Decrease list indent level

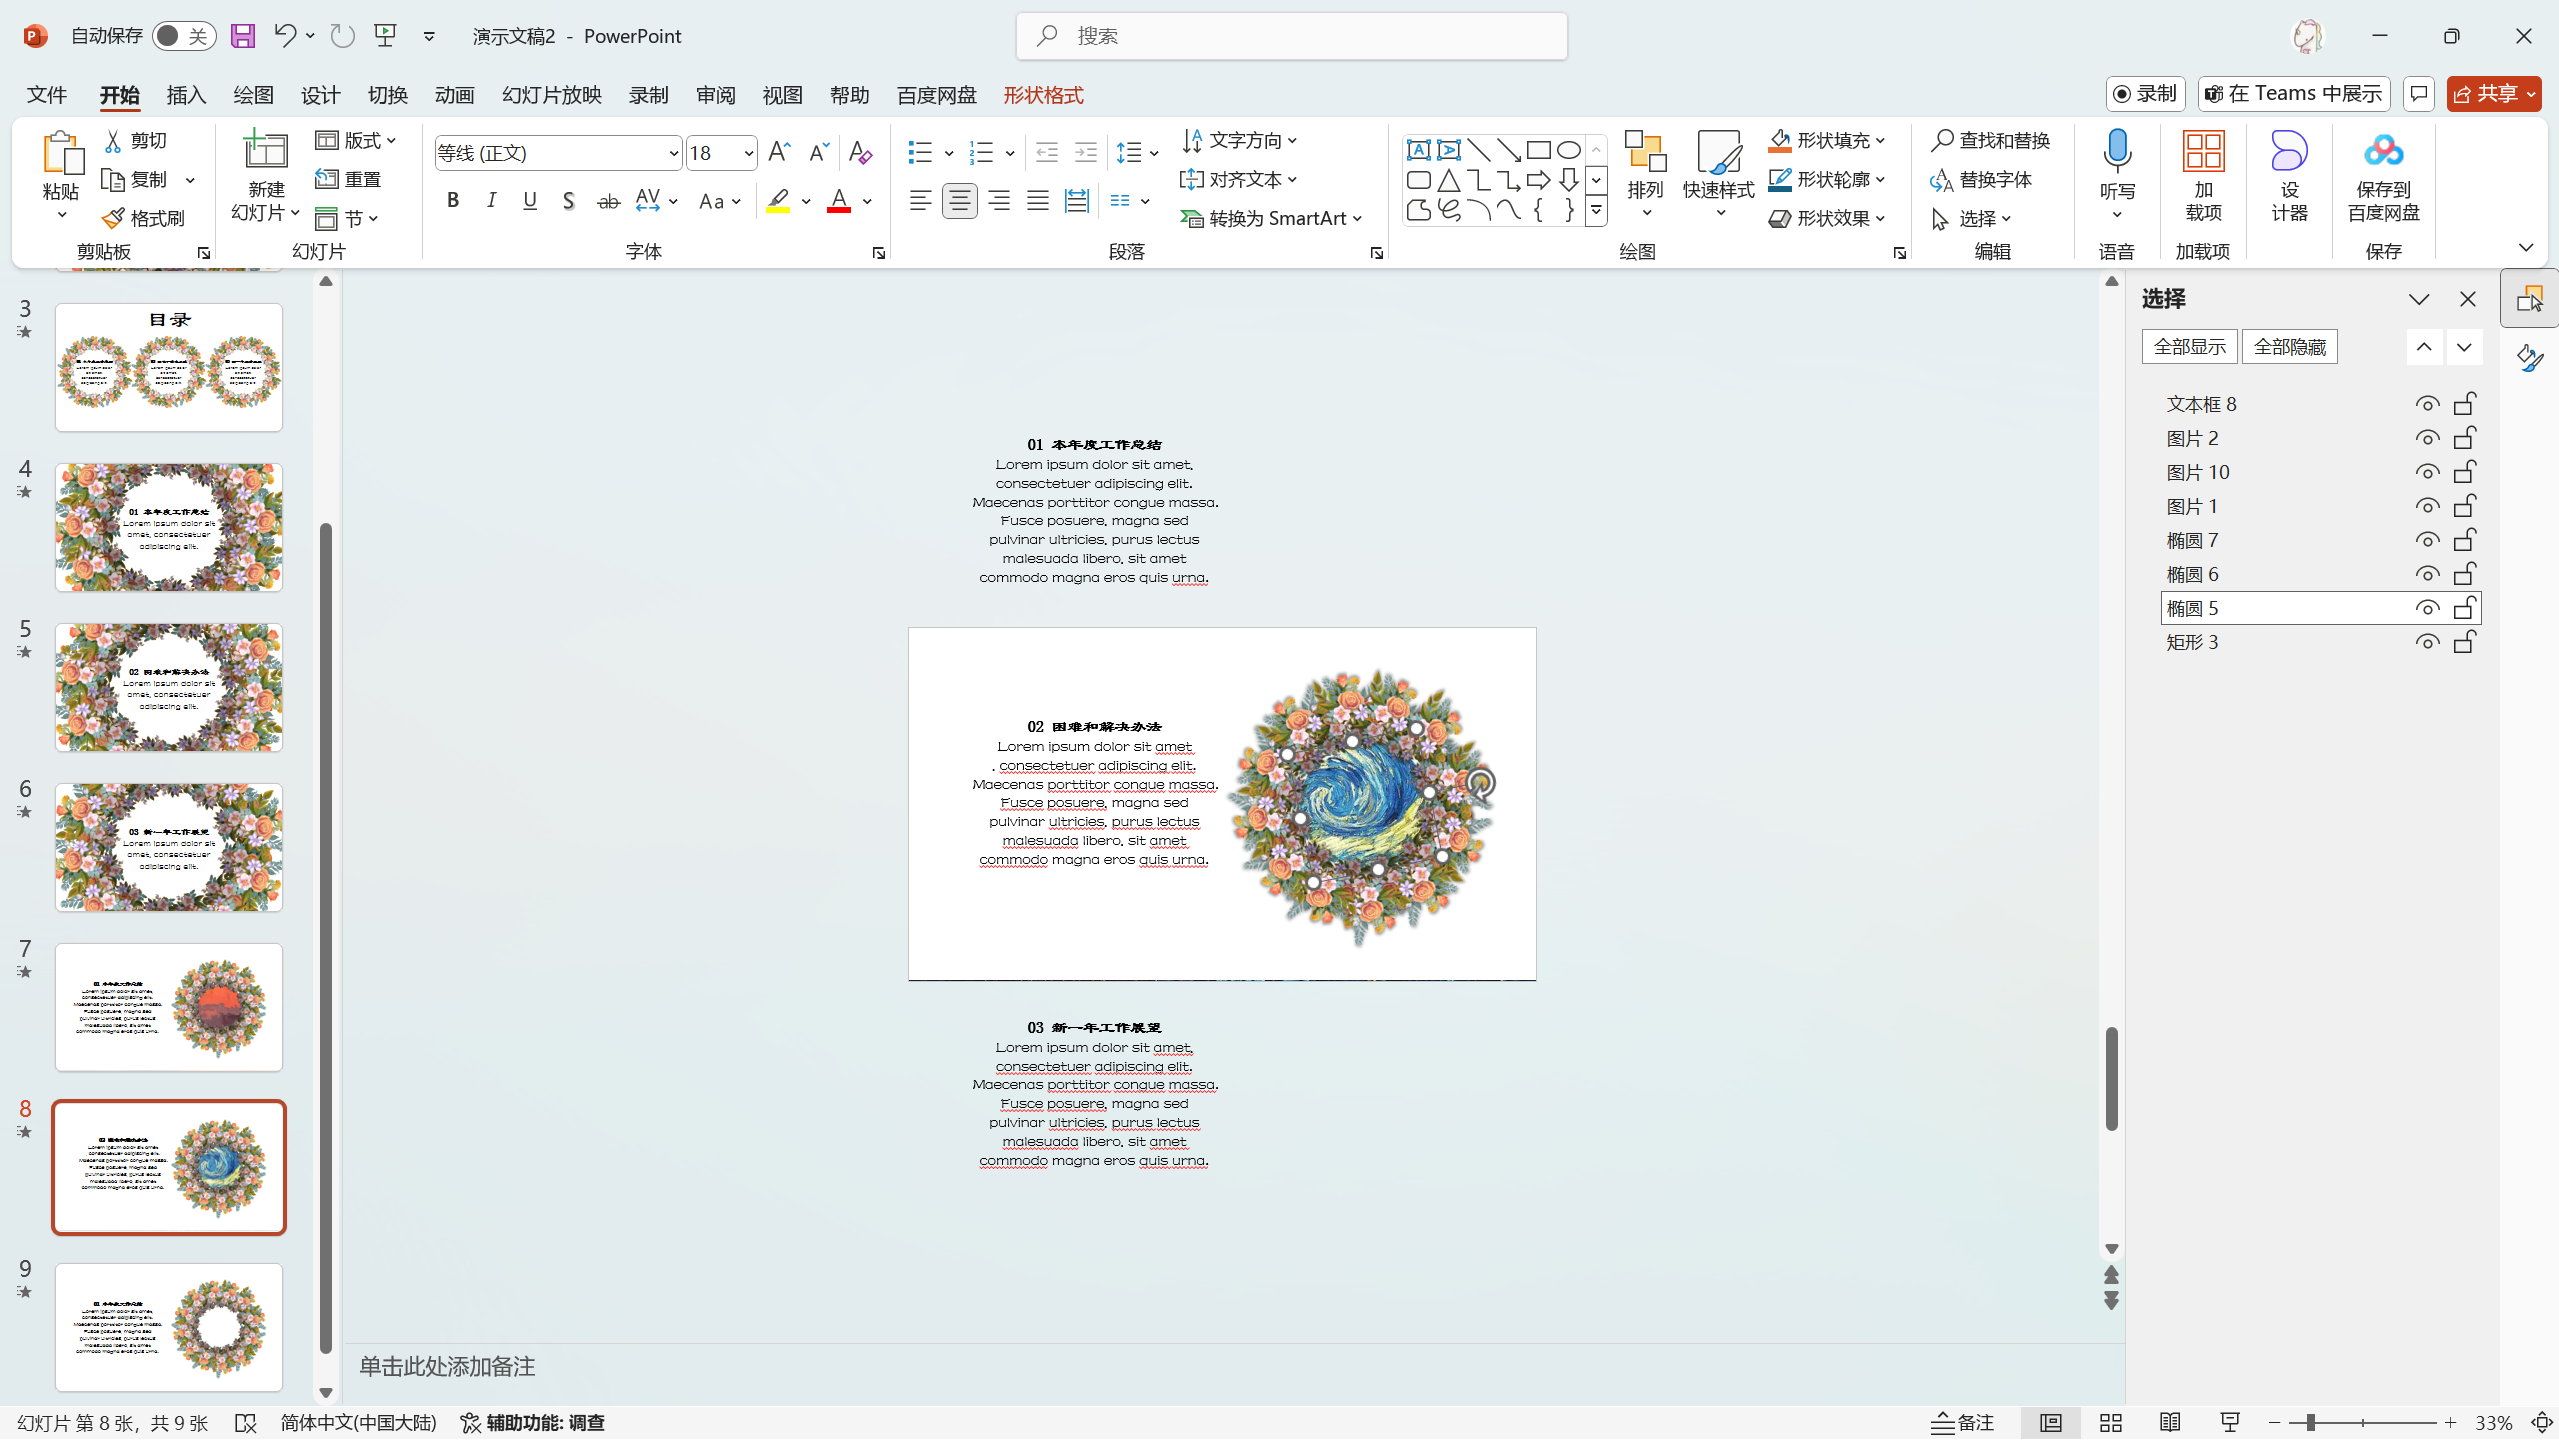pyautogui.click(x=1046, y=152)
